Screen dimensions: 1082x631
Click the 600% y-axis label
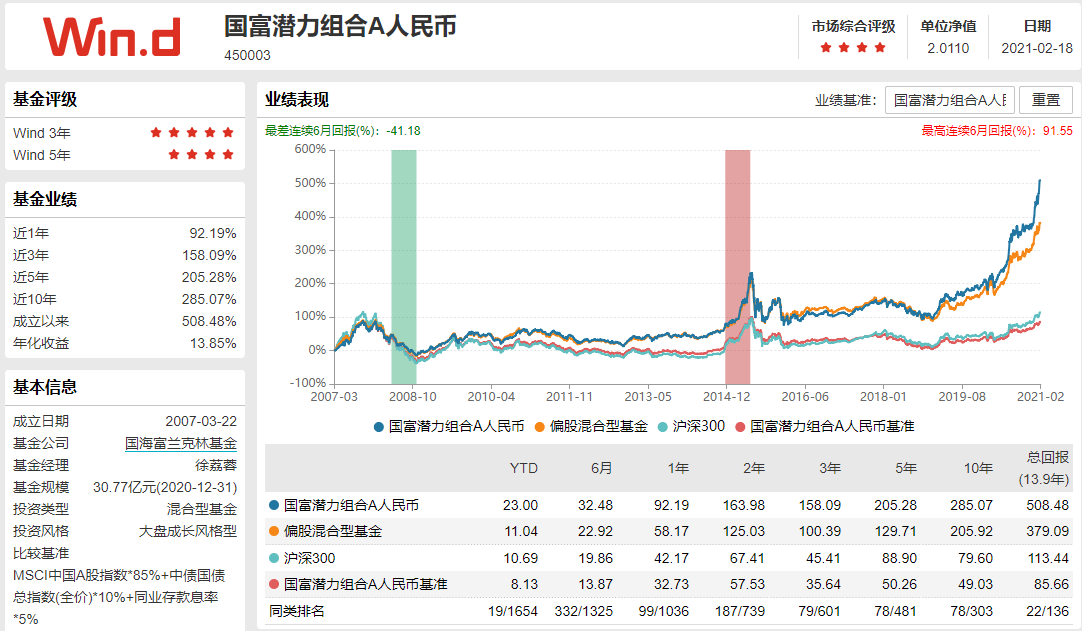[310, 149]
